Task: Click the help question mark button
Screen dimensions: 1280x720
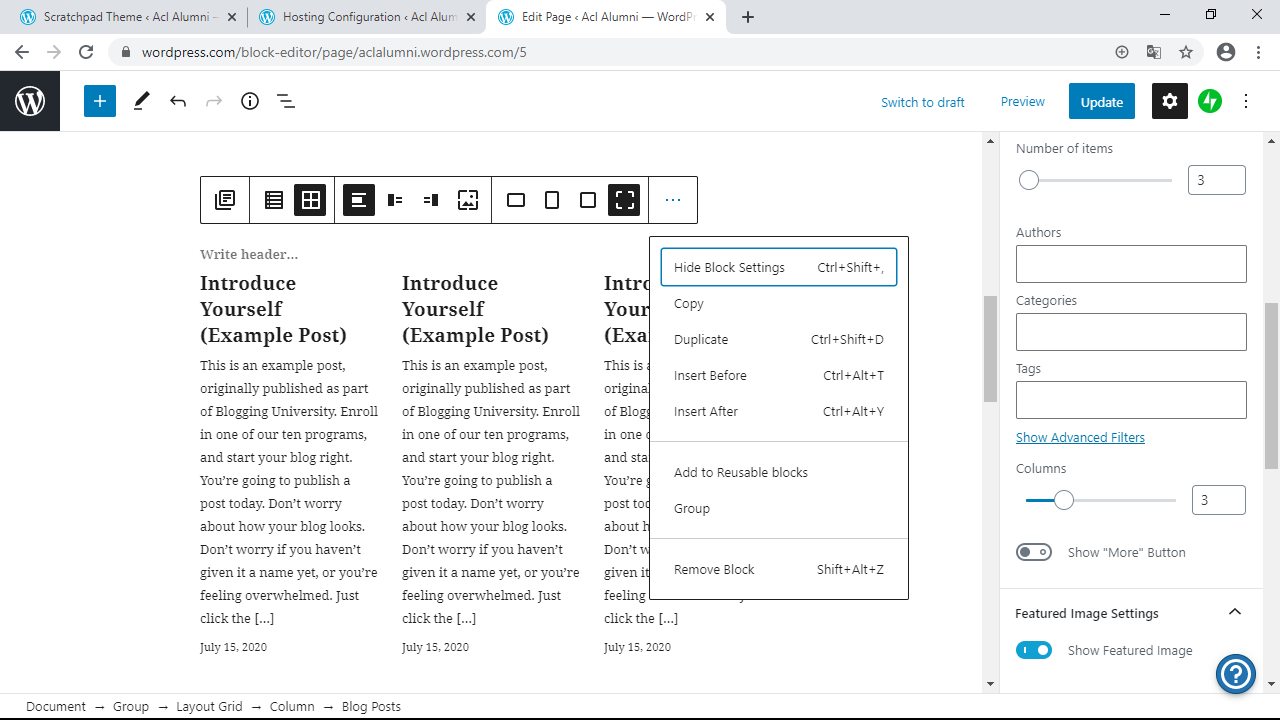Action: [1235, 674]
